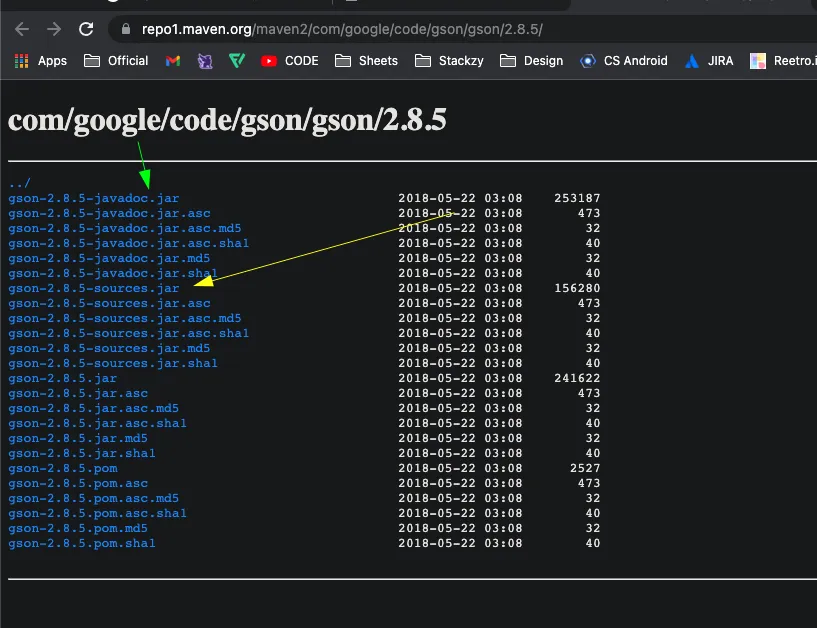The width and height of the screenshot is (817, 628).
Task: Open gson-2.8.5-sources.jar.asc.sha1 link
Action: pyautogui.click(x=129, y=334)
